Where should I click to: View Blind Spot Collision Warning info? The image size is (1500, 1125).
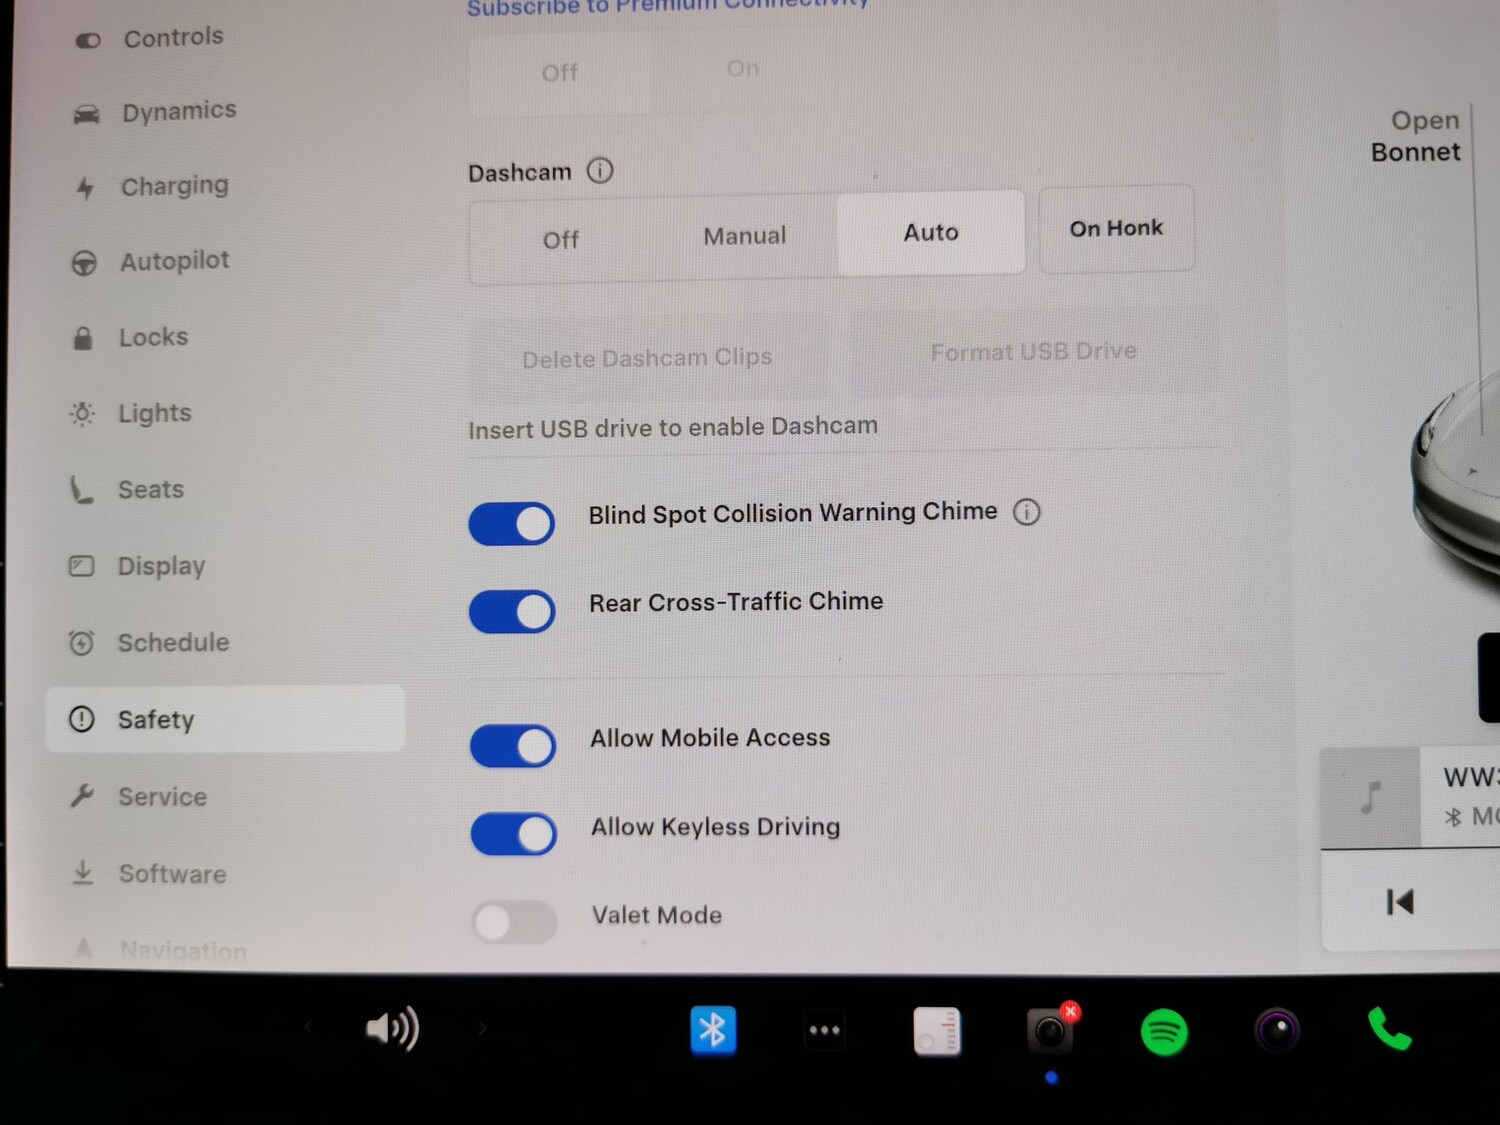click(x=1027, y=512)
